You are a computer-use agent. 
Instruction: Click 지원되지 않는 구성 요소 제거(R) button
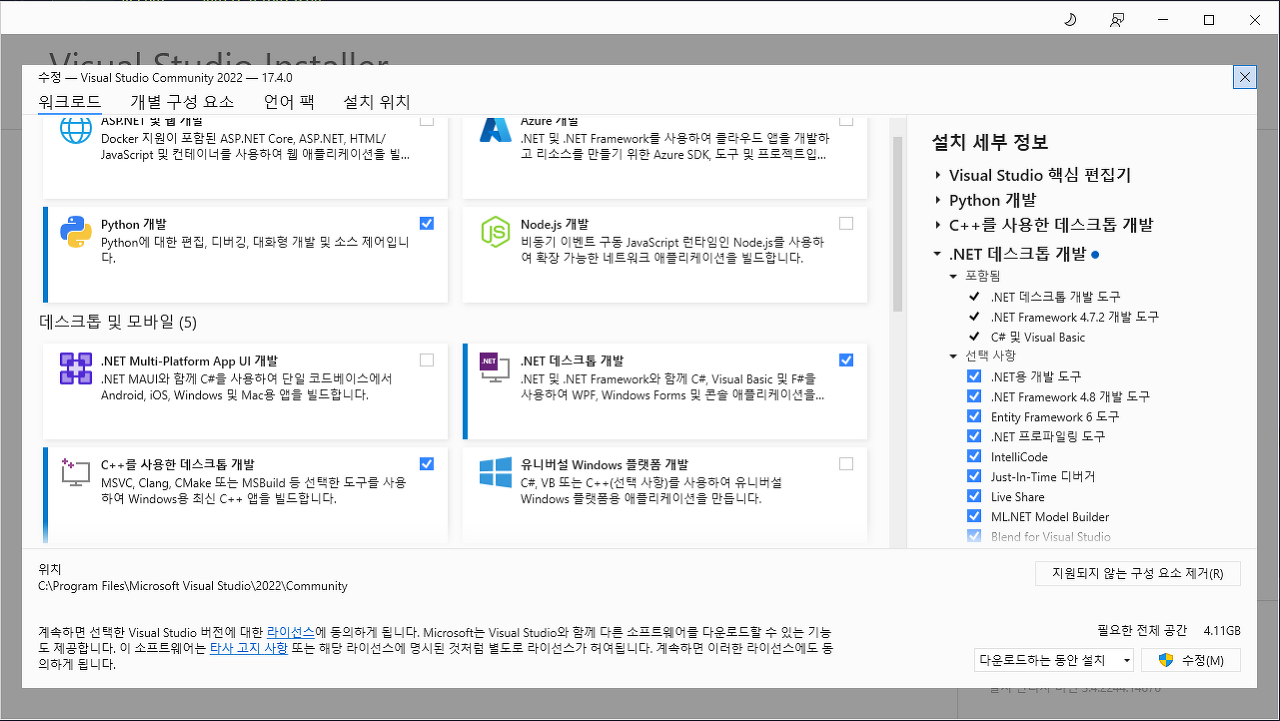[1138, 574]
